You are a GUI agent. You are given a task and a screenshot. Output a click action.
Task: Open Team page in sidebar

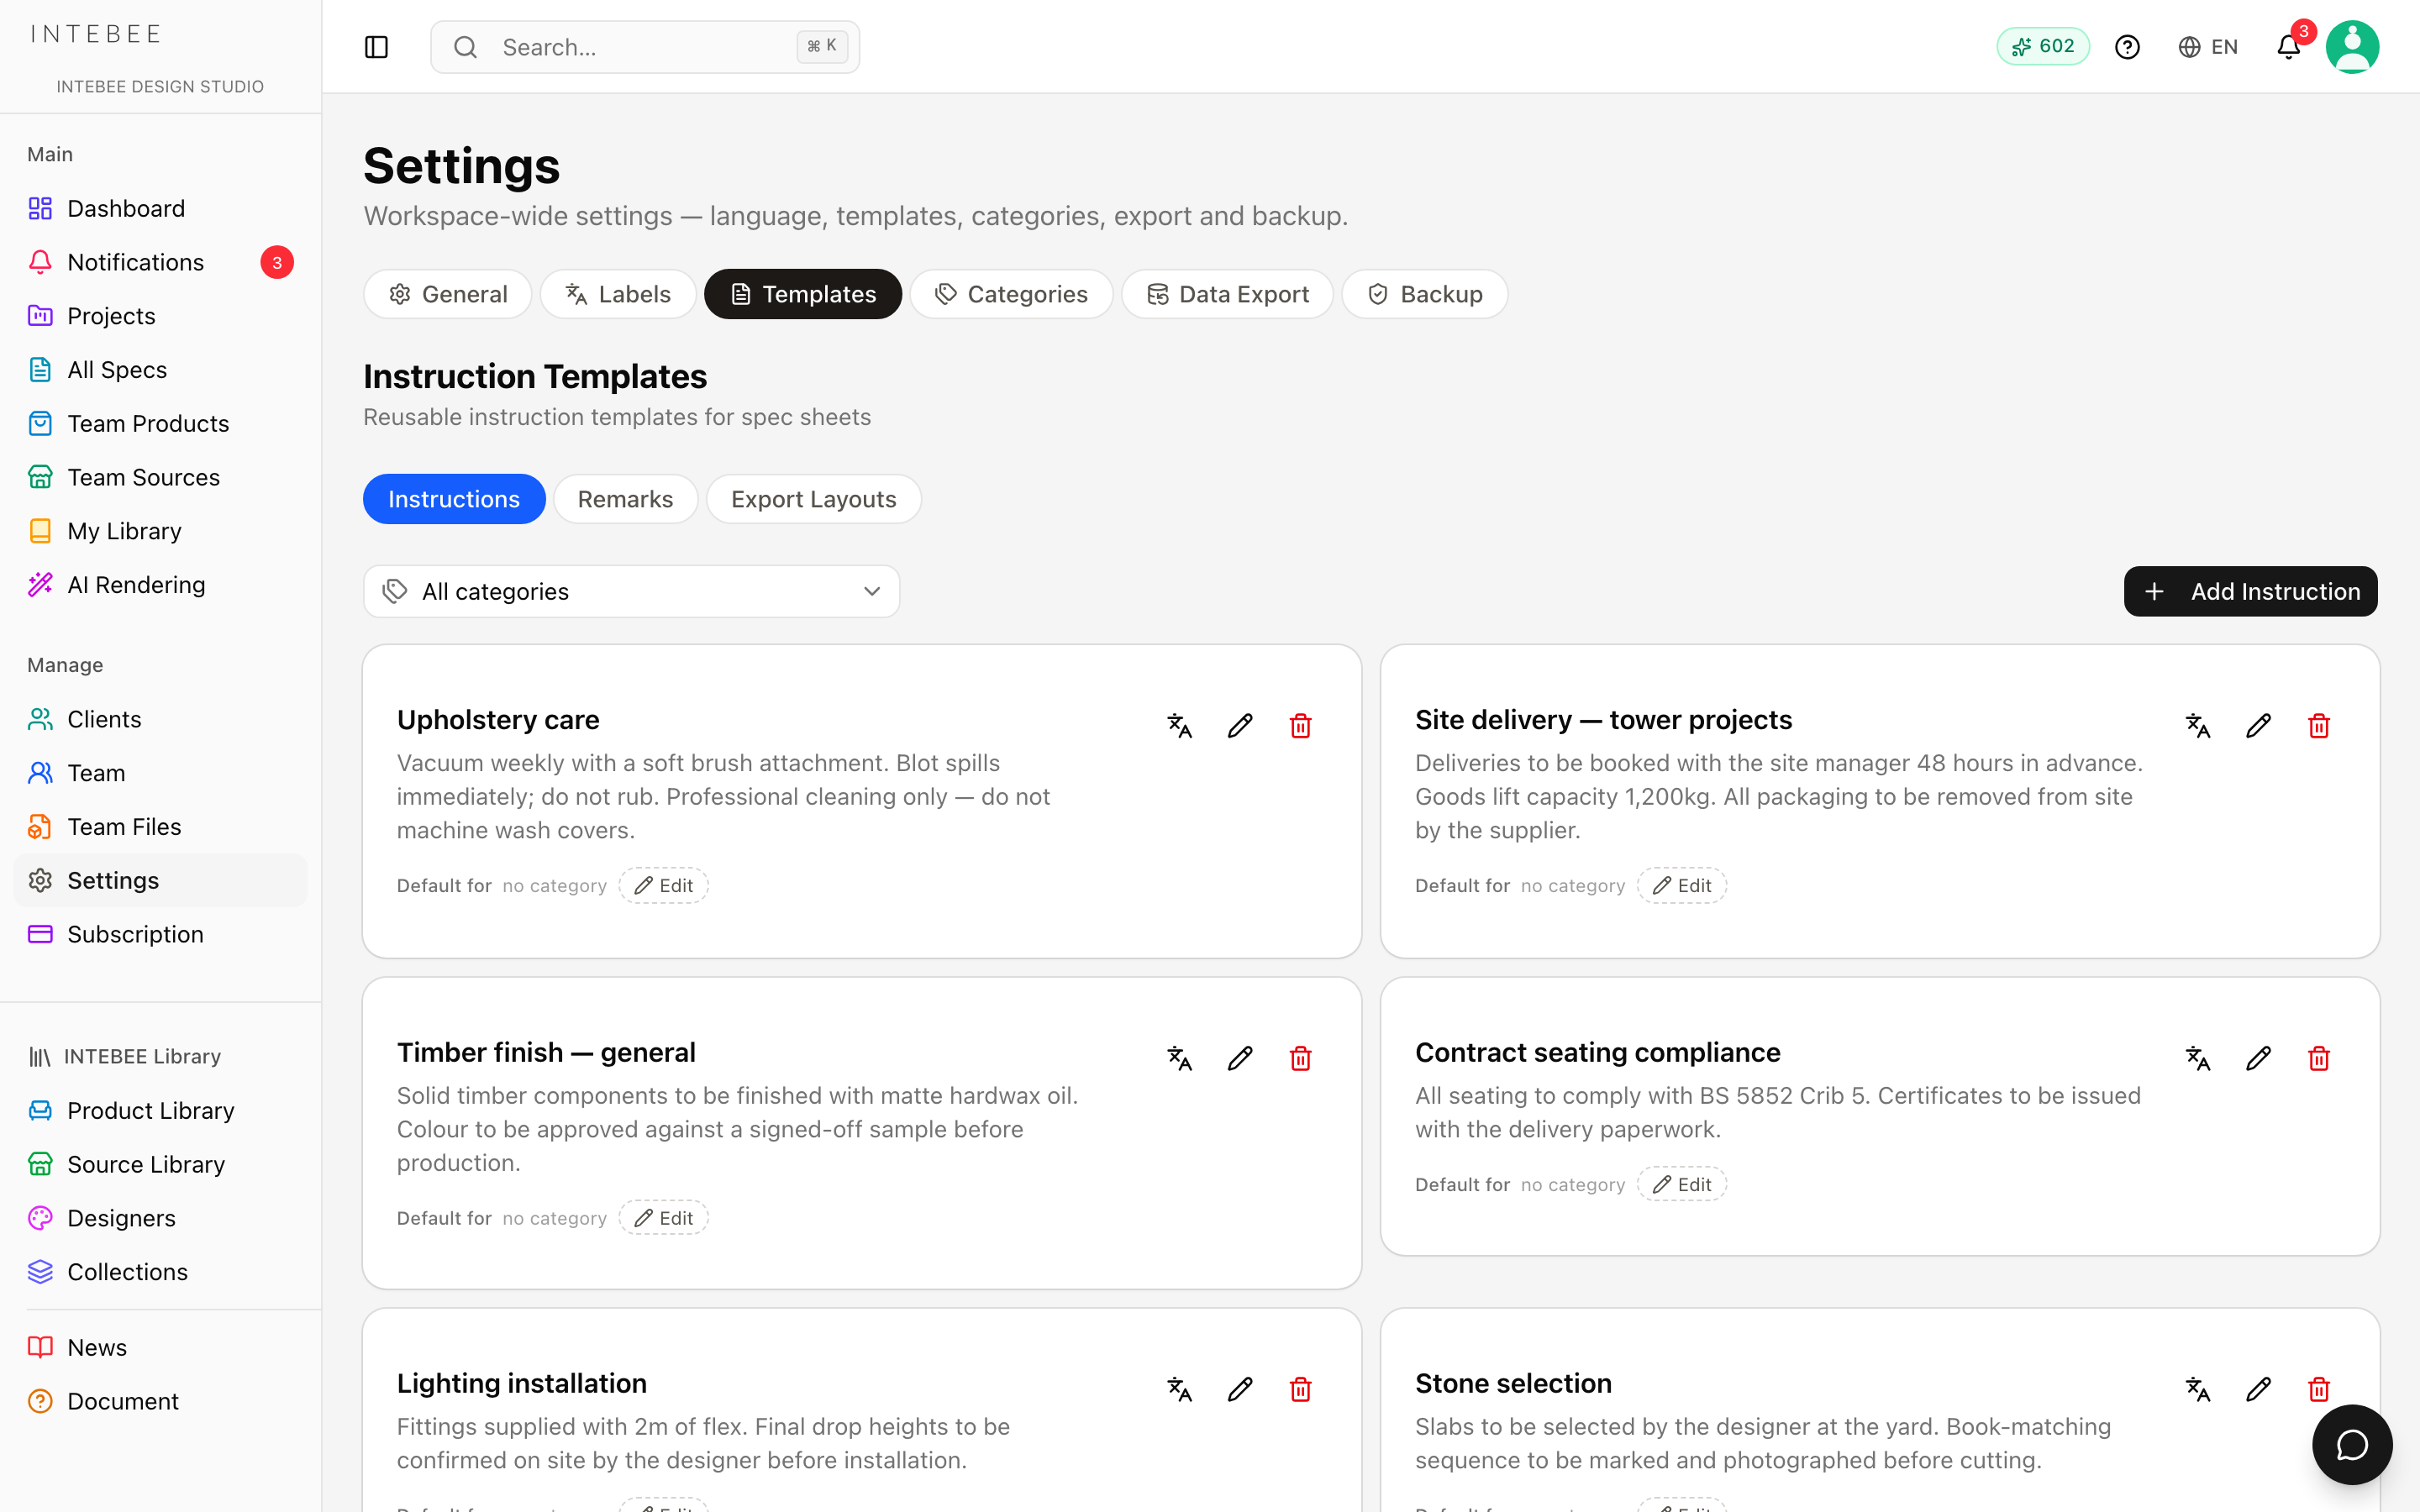tap(160, 773)
